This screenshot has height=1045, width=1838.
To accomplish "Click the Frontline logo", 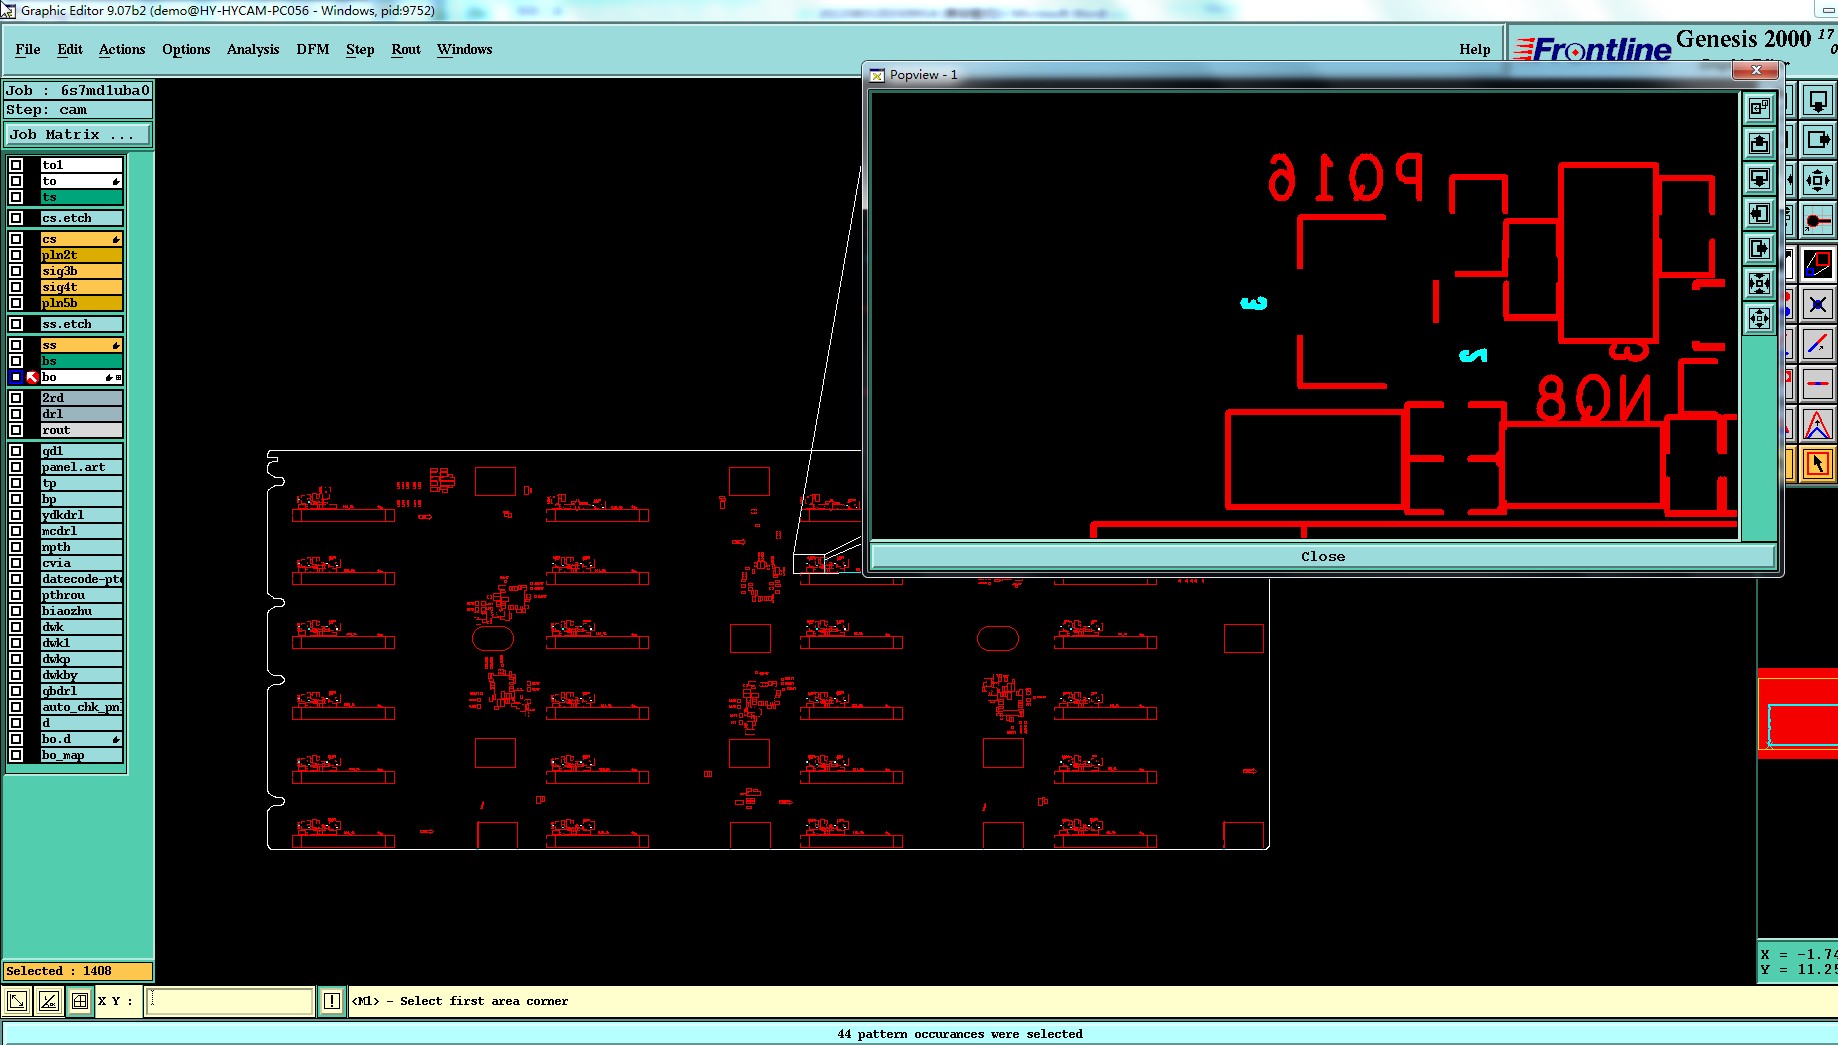I will 1592,49.
